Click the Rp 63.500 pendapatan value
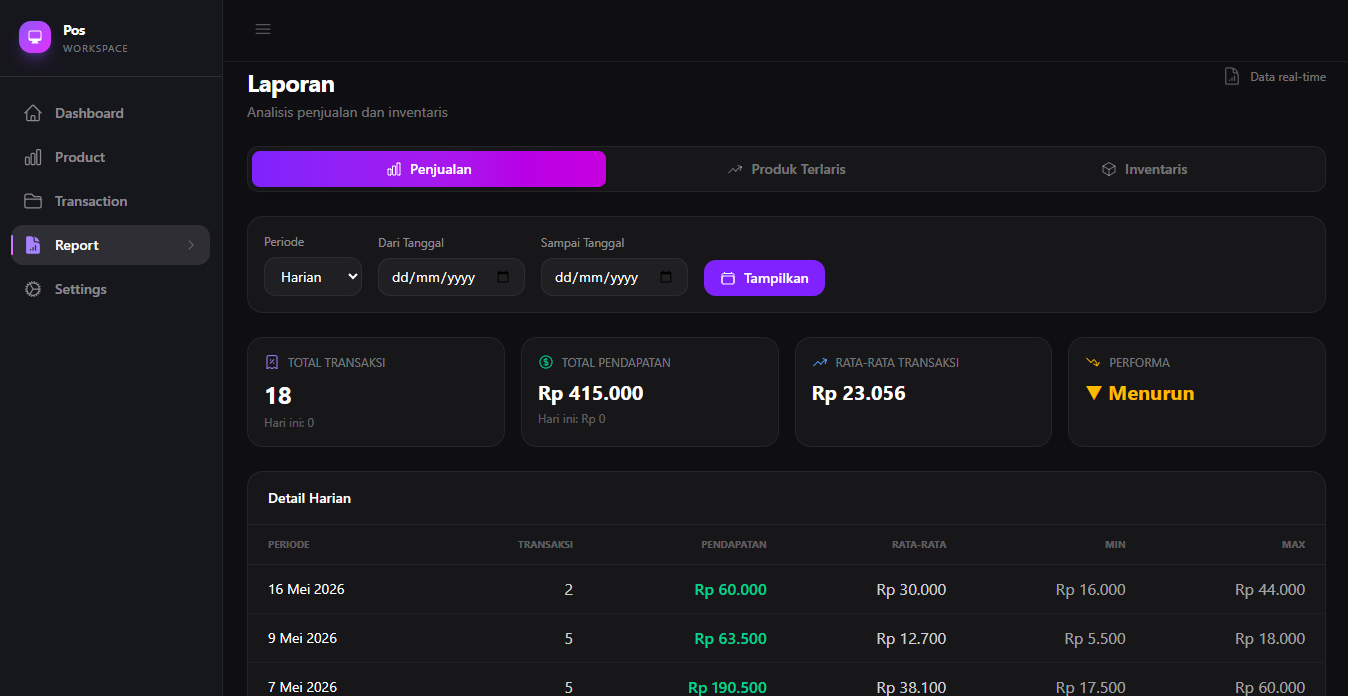This screenshot has width=1348, height=696. [x=731, y=639]
